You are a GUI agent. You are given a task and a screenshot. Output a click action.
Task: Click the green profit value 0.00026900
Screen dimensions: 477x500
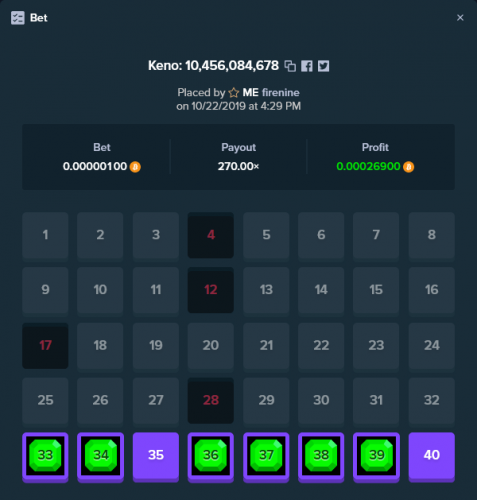tap(368, 166)
